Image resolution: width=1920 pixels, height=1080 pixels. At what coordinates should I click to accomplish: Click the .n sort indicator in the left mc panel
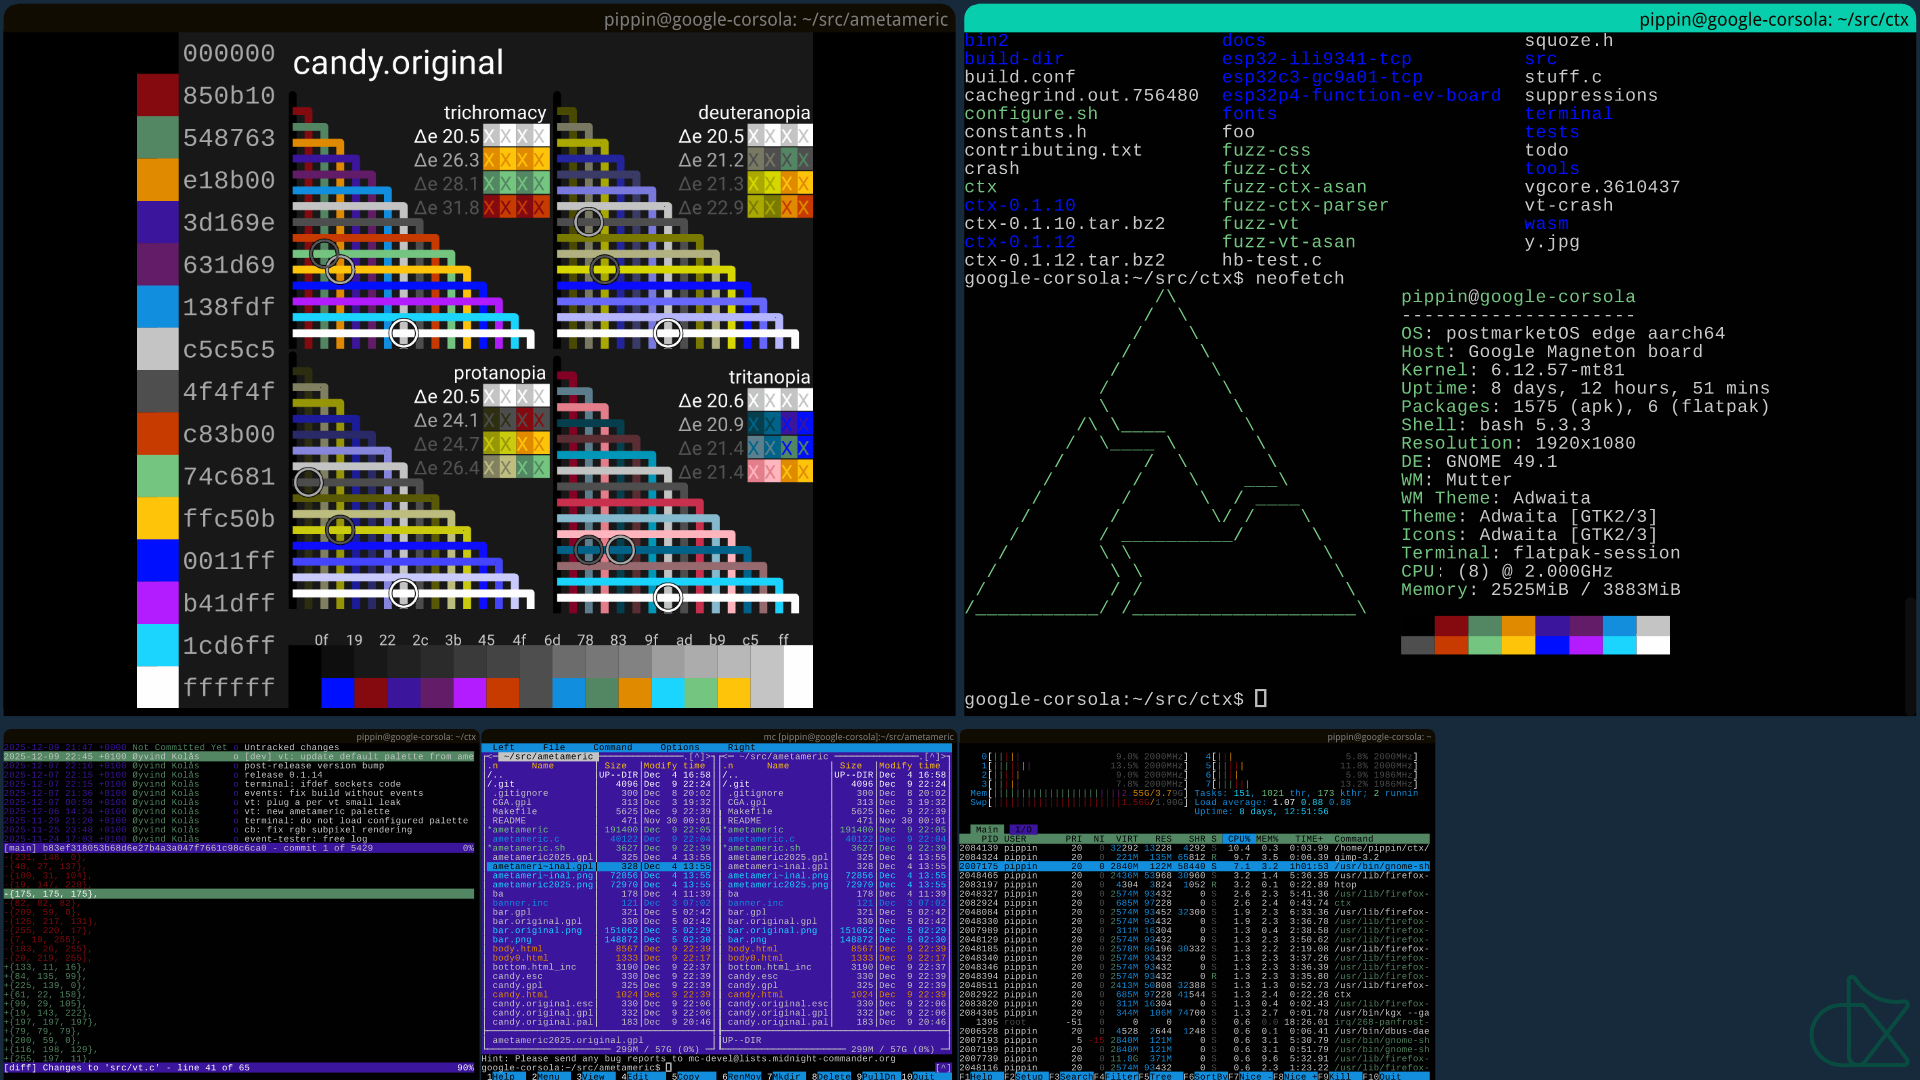coord(493,766)
